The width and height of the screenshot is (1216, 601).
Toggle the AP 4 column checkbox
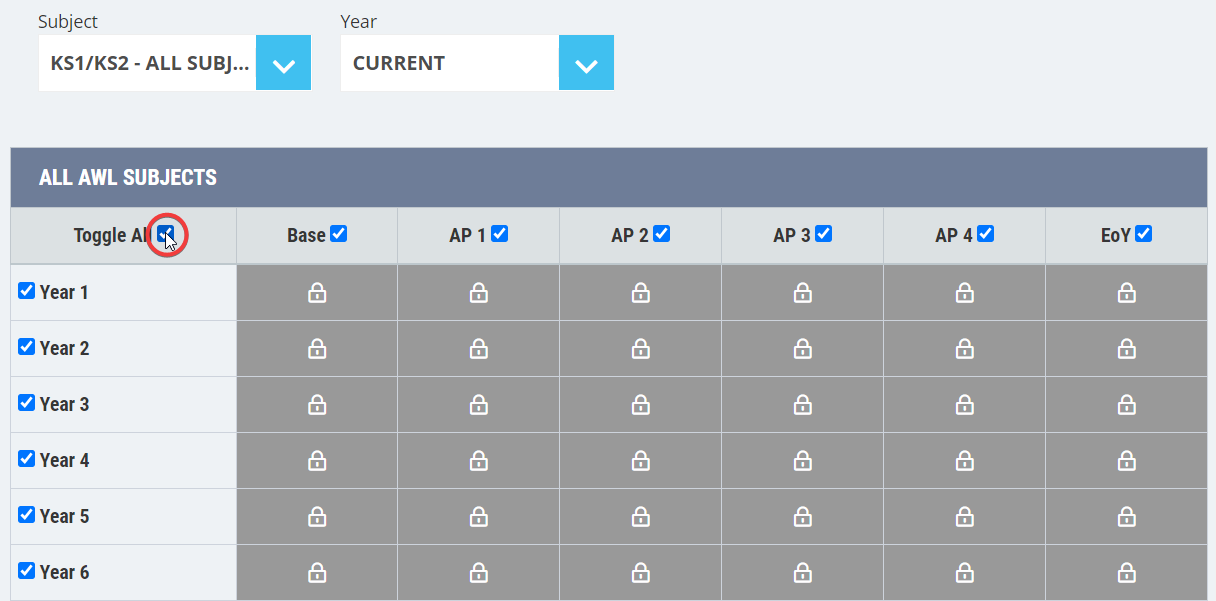coord(986,233)
